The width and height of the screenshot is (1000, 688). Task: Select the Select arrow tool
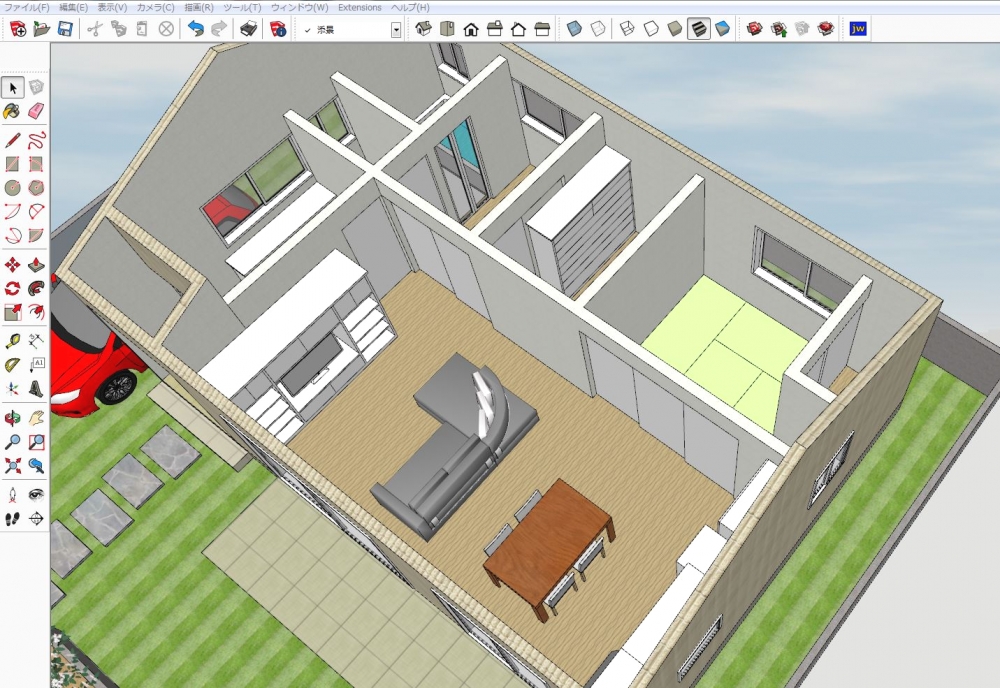tap(13, 87)
